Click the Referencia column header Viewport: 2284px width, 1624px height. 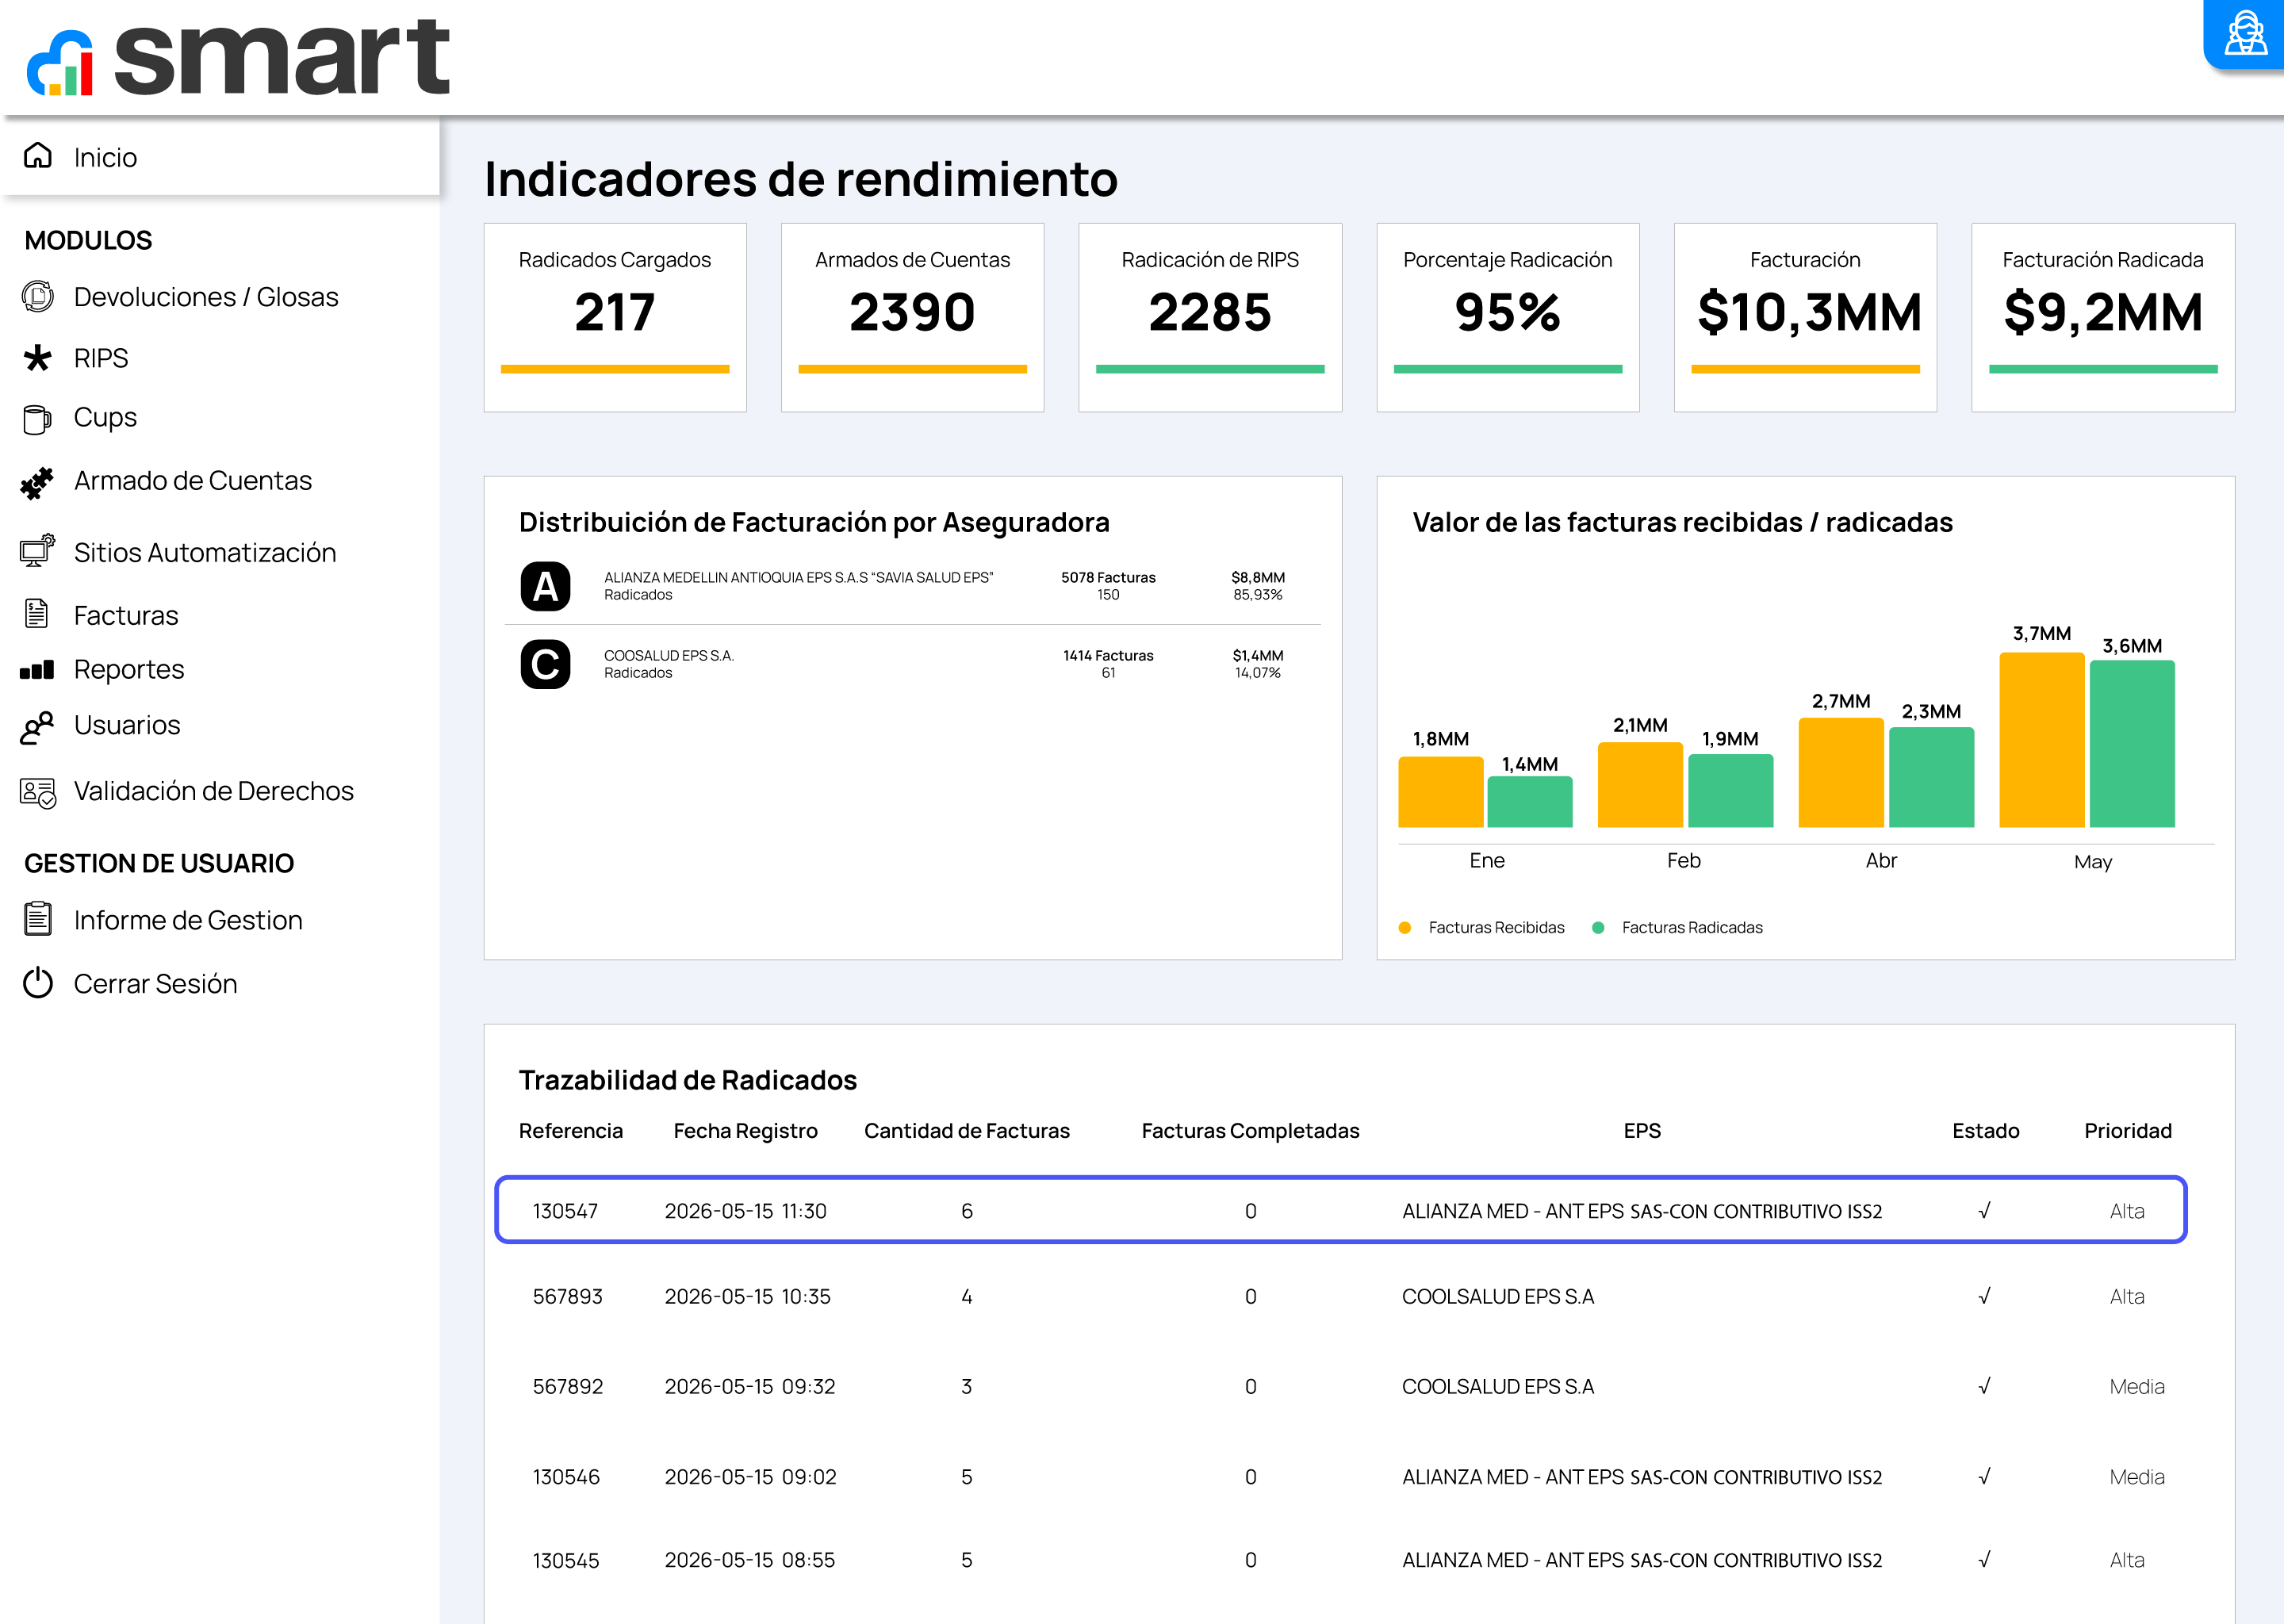[571, 1130]
